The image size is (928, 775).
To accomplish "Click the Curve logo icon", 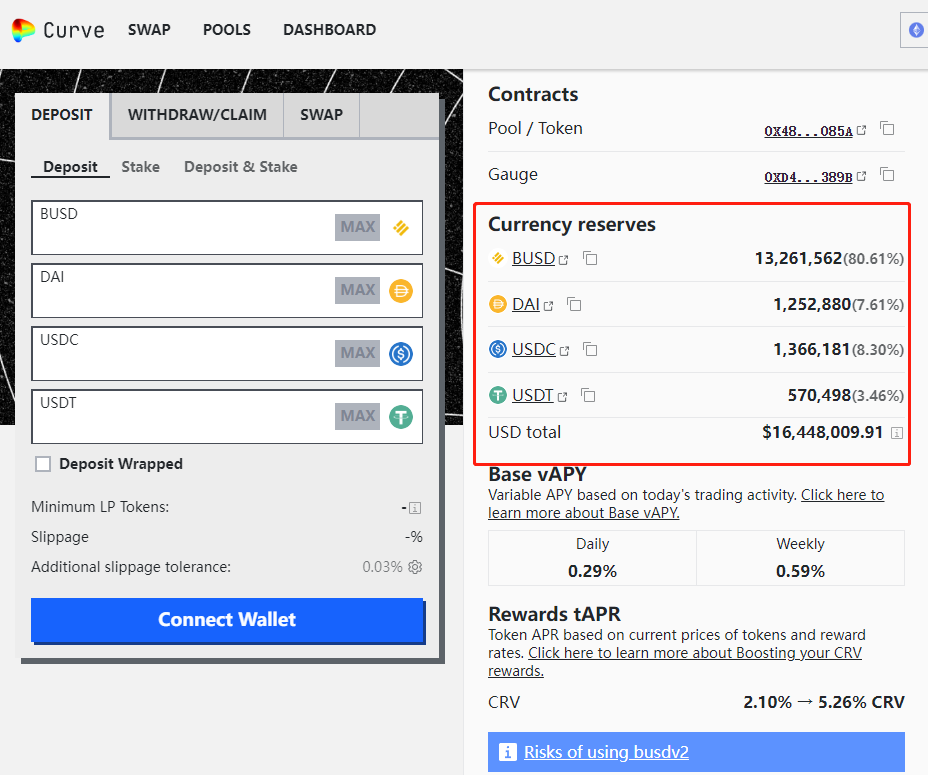I will 23,30.
